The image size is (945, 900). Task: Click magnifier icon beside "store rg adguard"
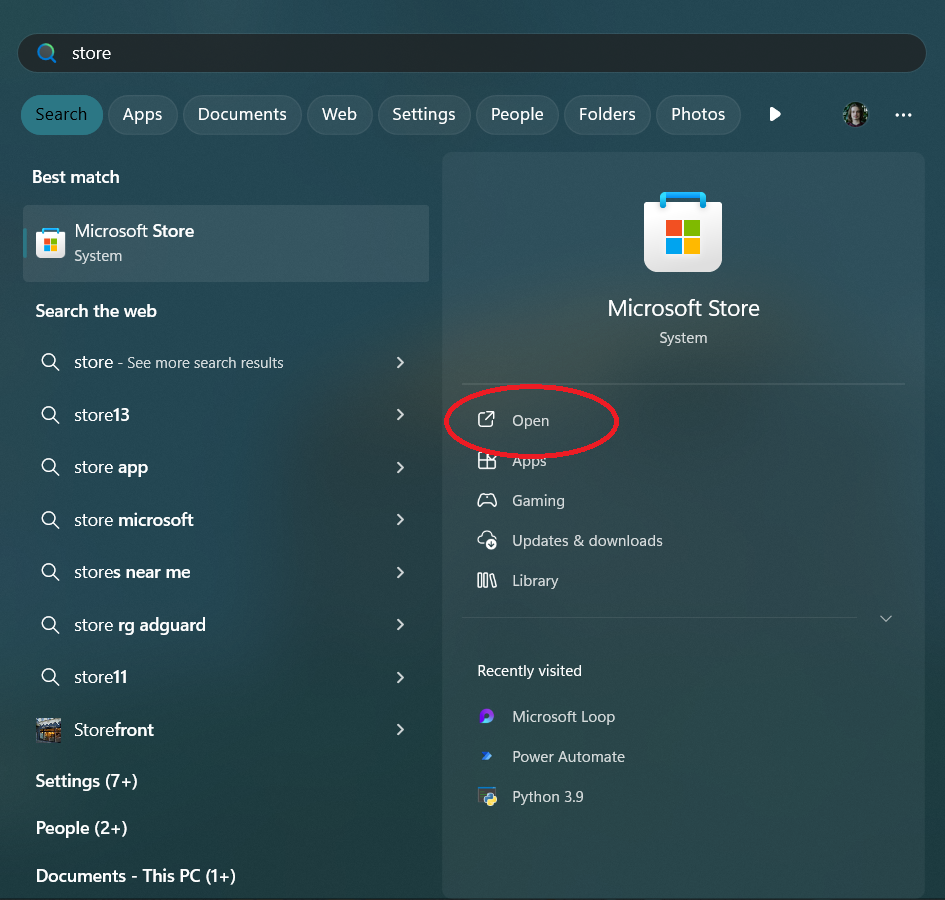(50, 625)
